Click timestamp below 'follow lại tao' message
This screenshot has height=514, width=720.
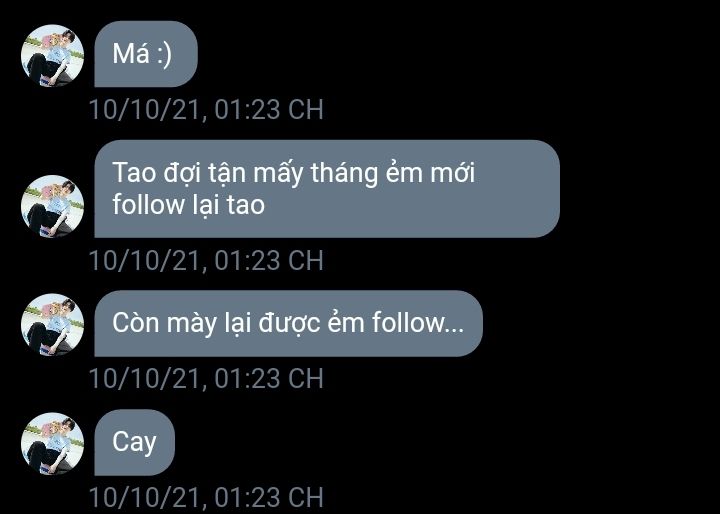[x=206, y=260]
